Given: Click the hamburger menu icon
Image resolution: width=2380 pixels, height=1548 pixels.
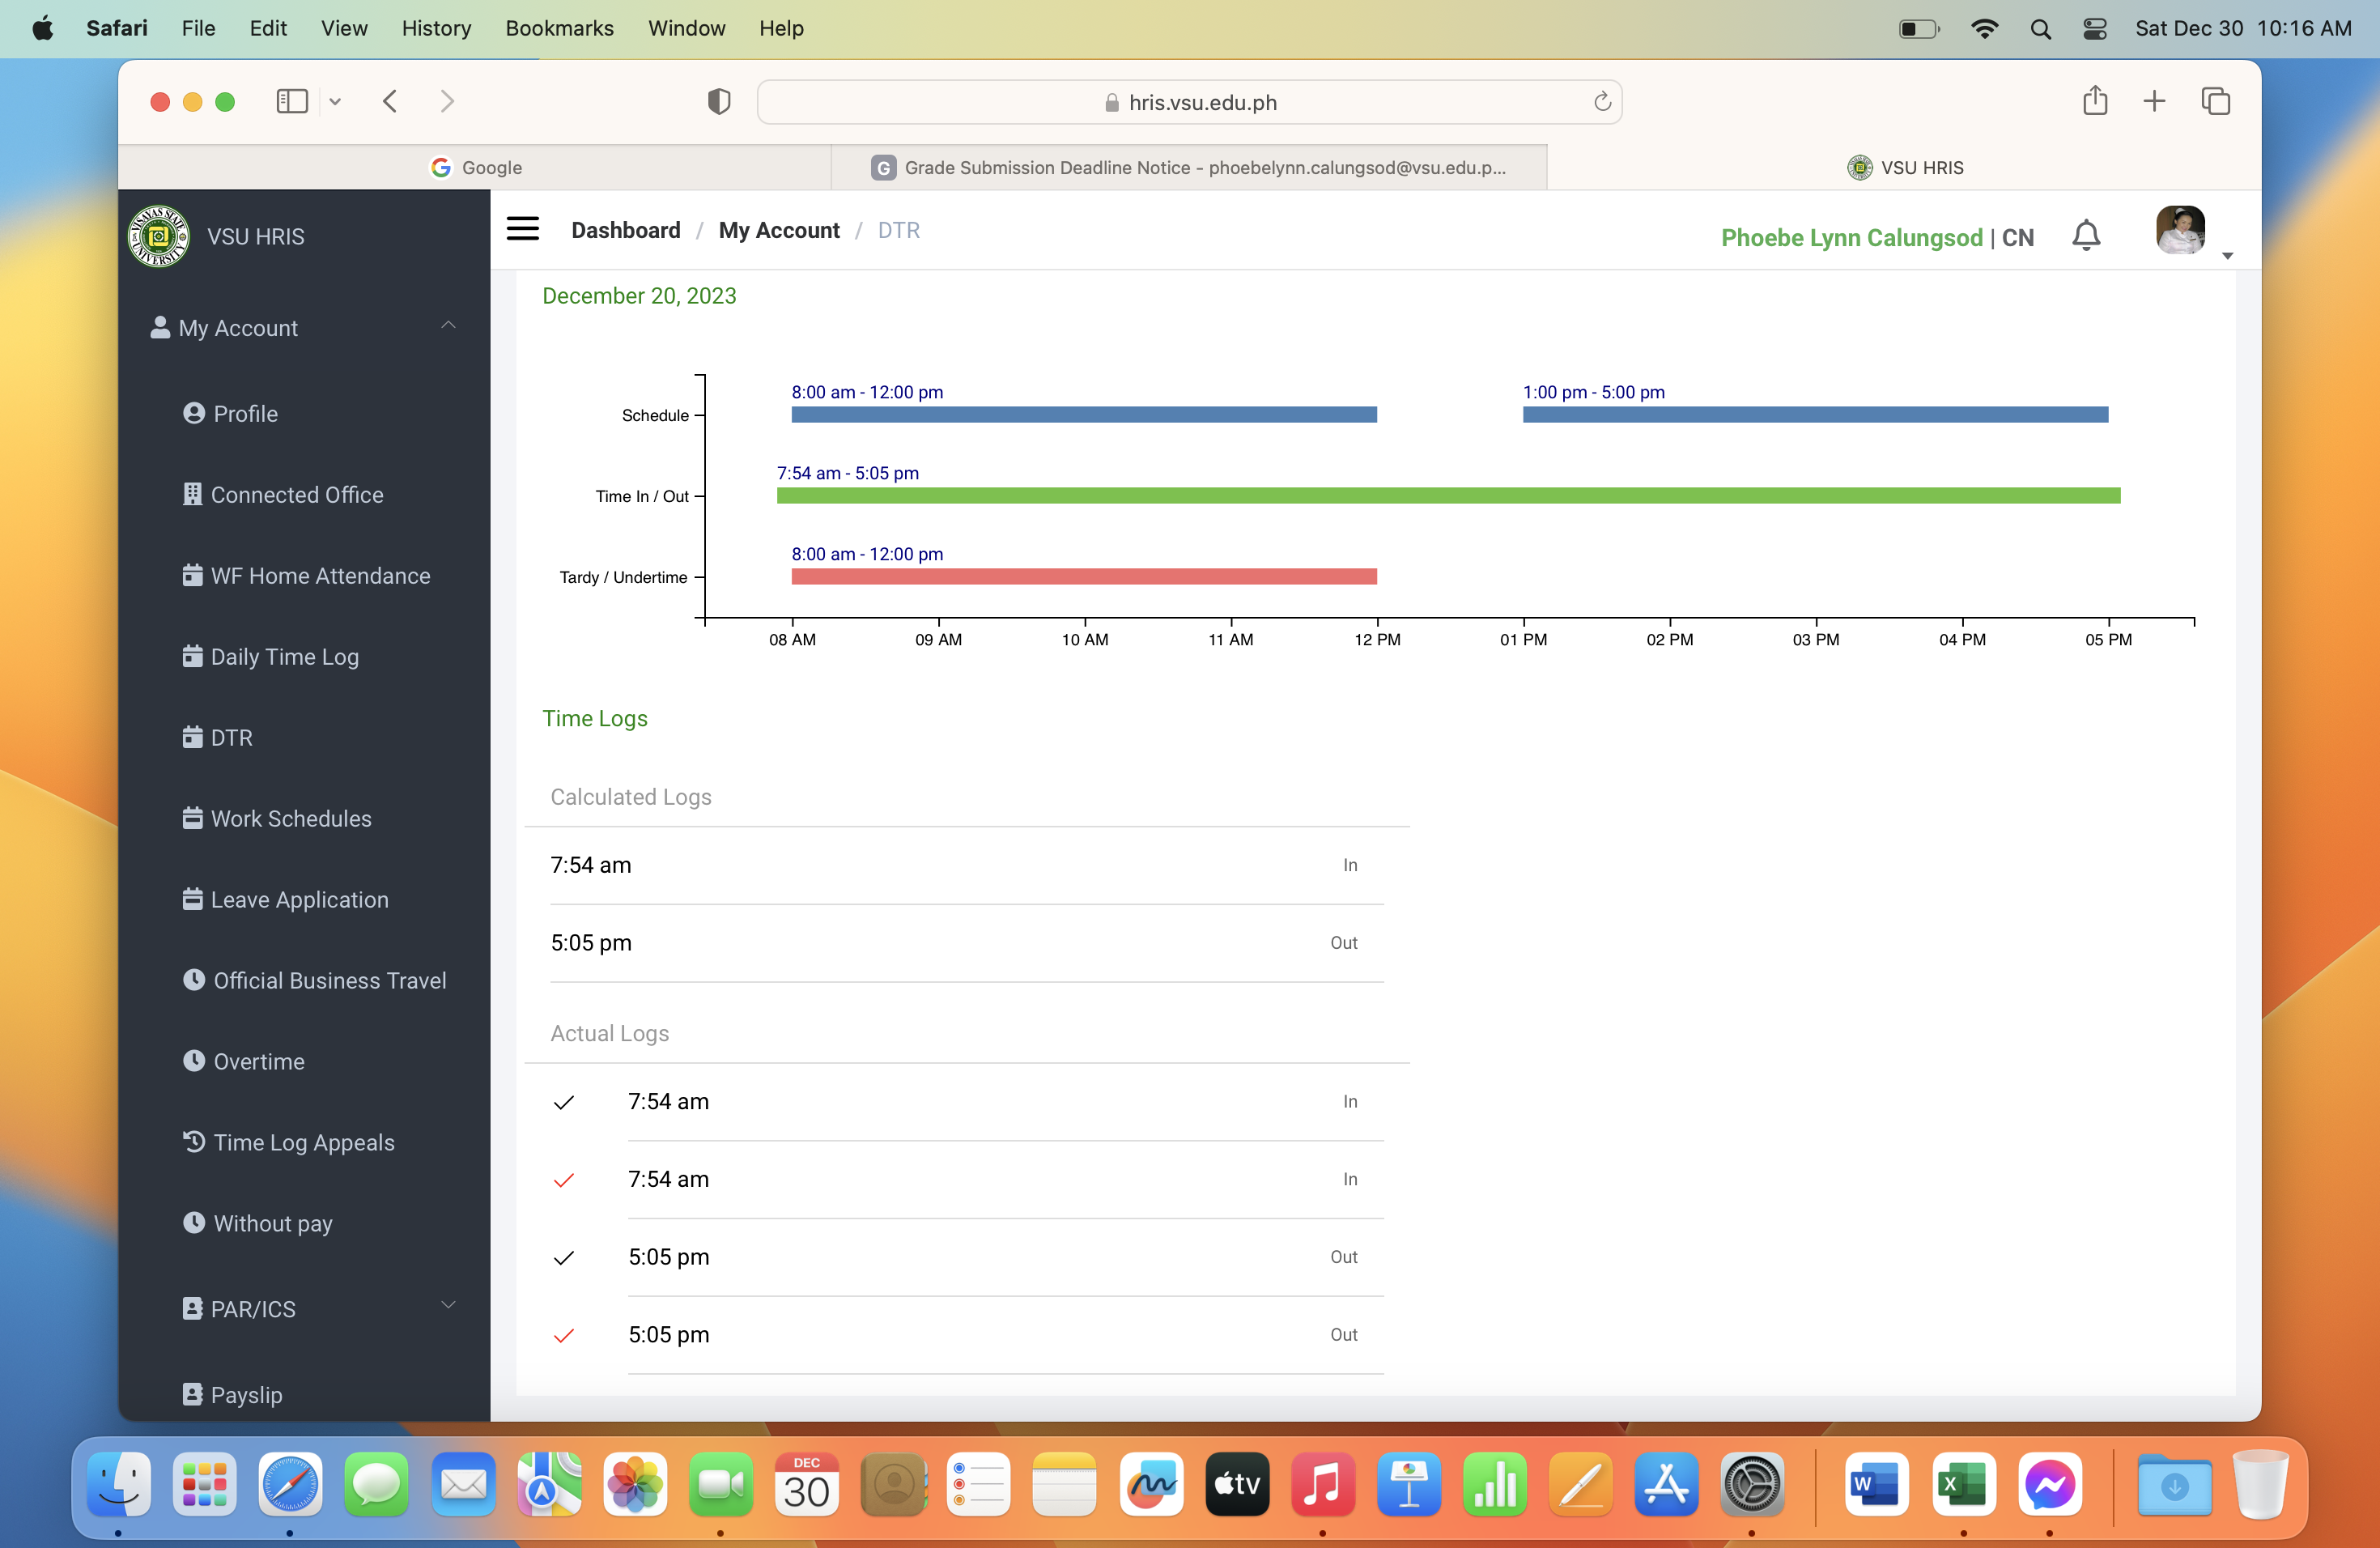Looking at the screenshot, I should (522, 229).
